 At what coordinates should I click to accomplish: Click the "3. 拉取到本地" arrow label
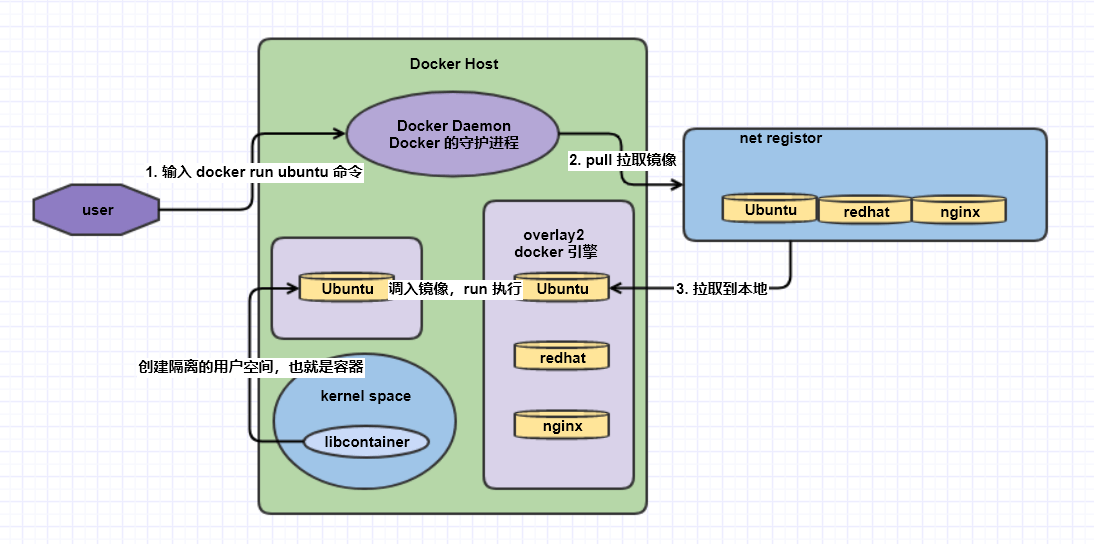tap(721, 289)
